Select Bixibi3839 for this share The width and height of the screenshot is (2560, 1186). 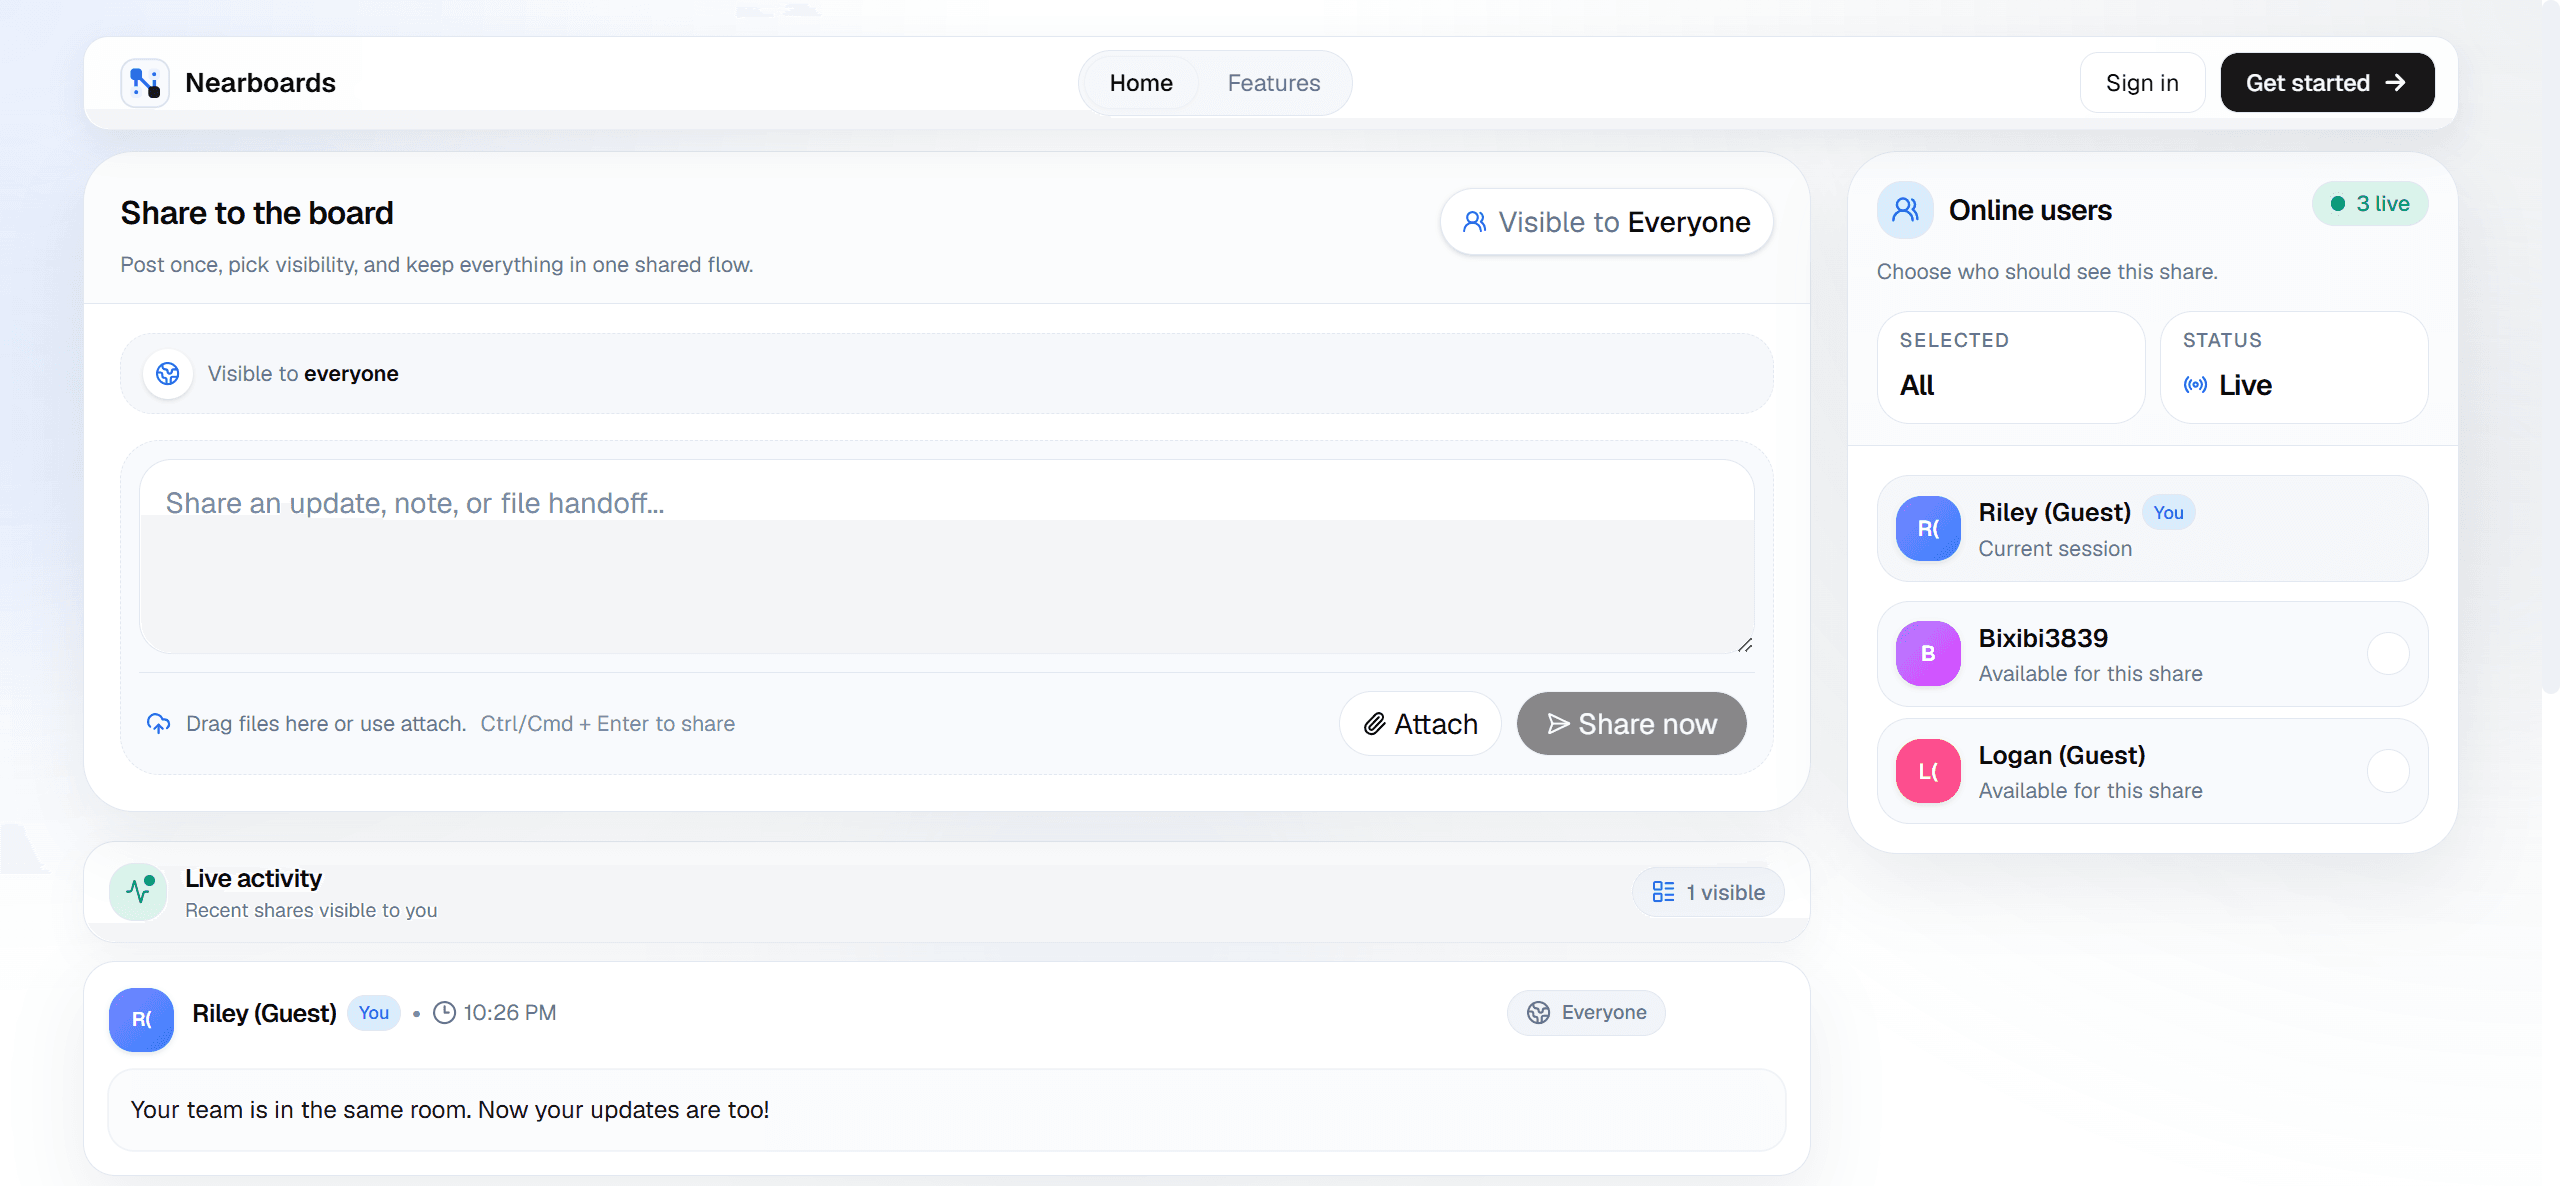coord(2388,654)
